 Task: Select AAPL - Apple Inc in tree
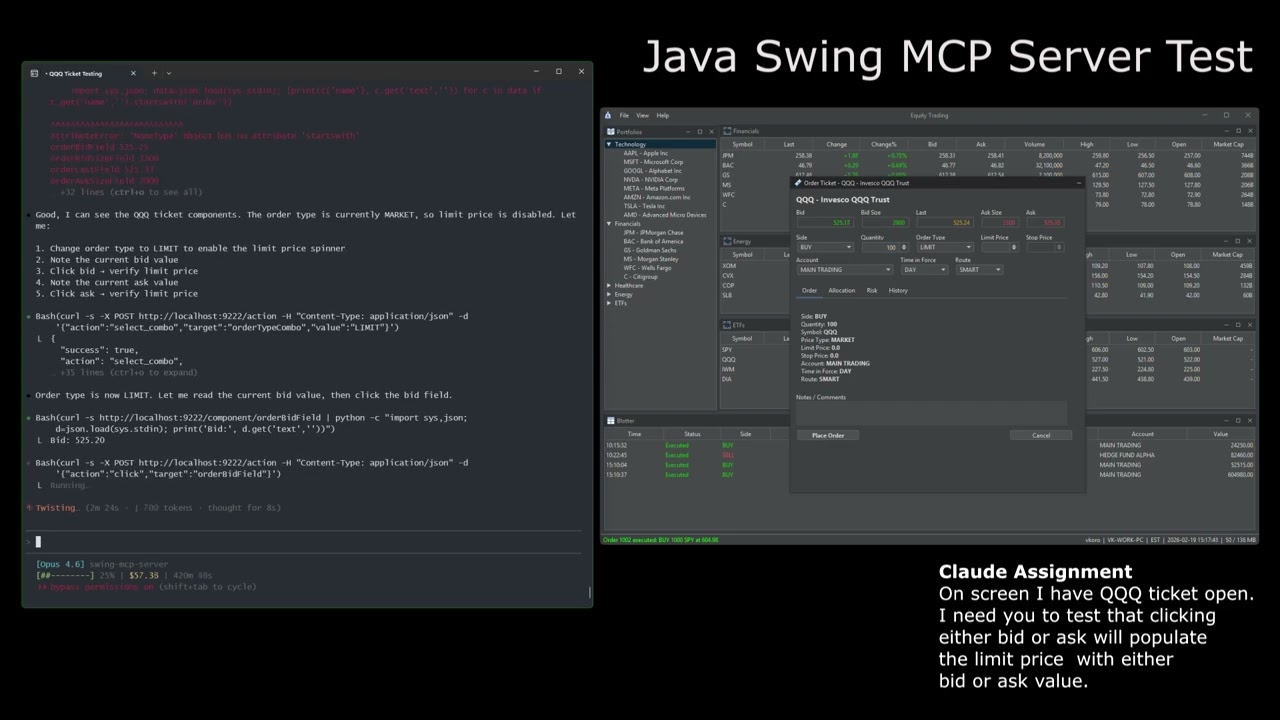(645, 153)
